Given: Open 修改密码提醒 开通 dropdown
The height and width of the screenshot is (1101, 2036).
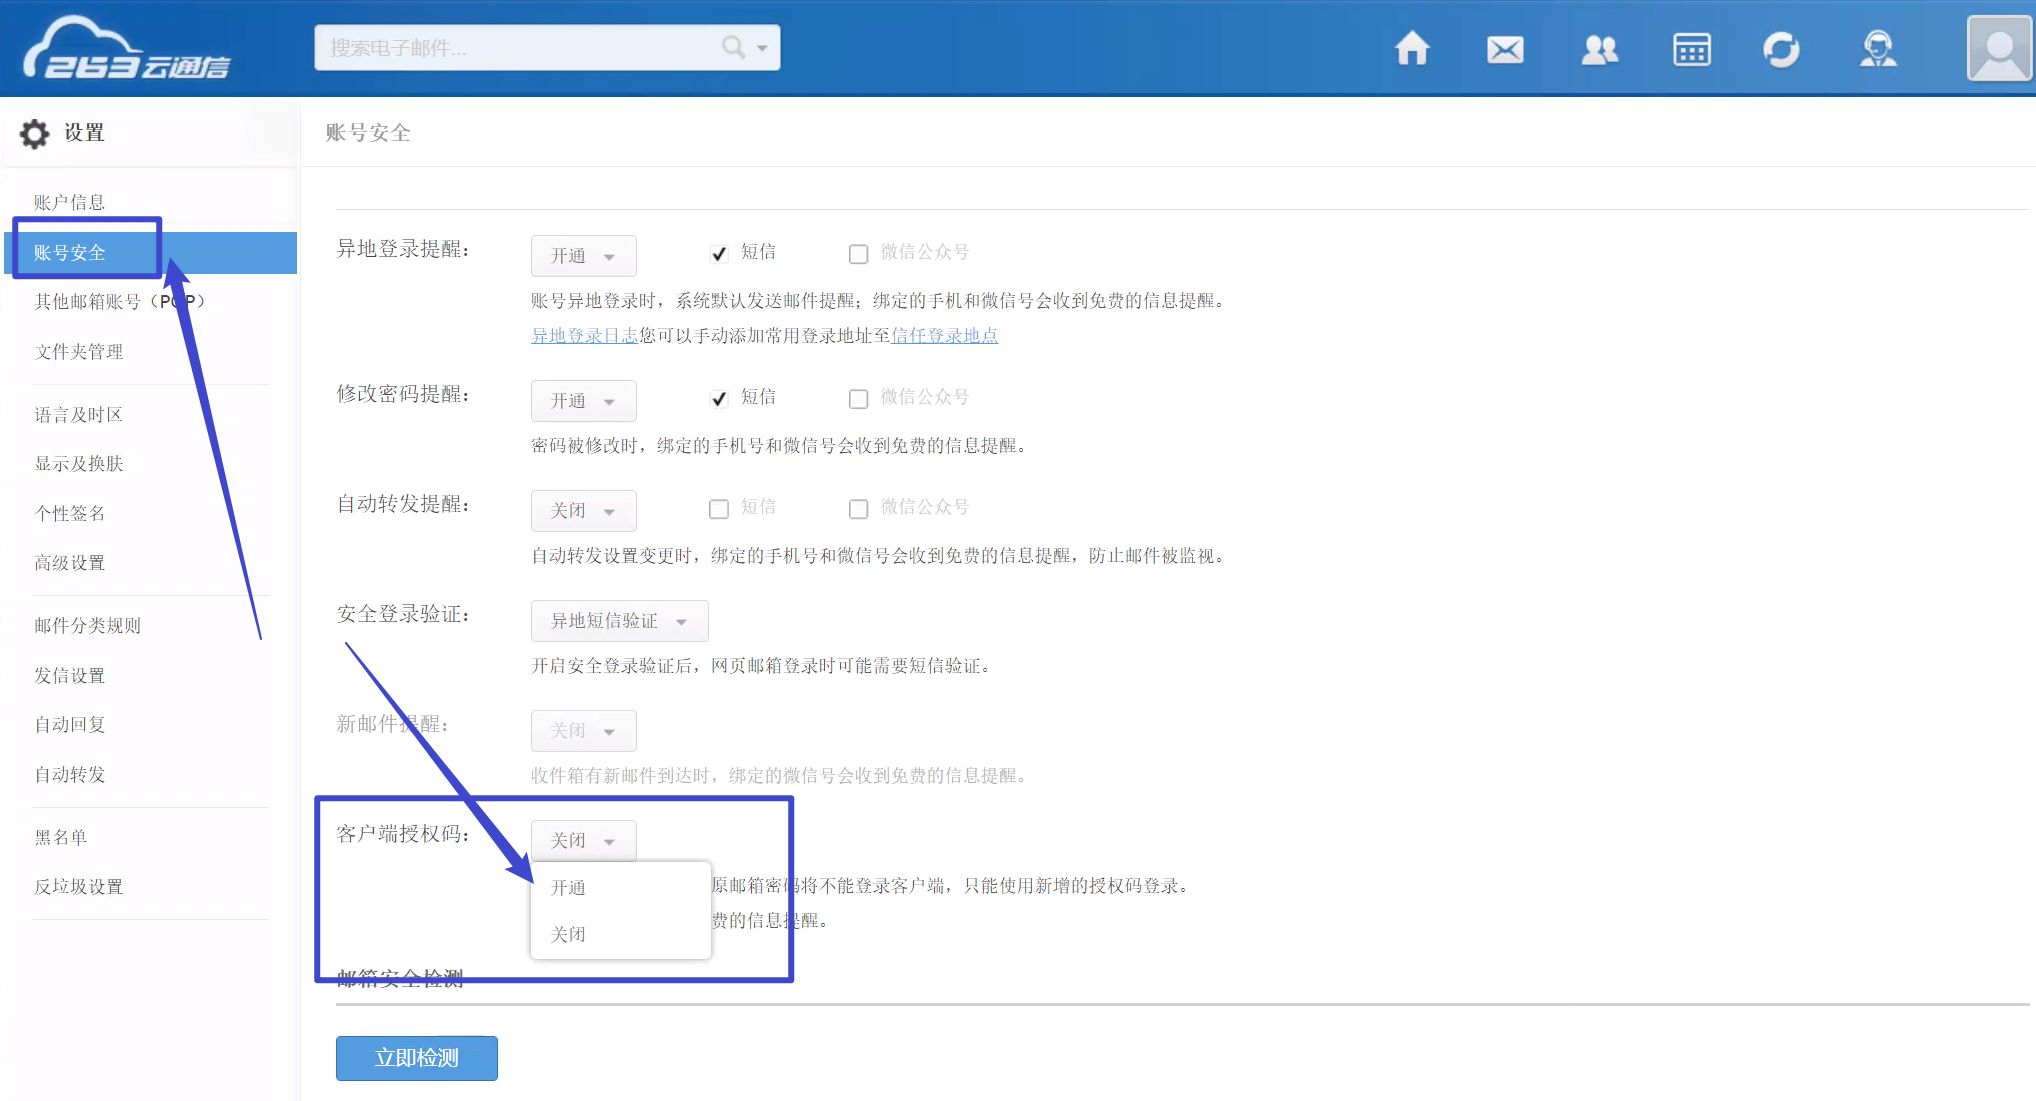Looking at the screenshot, I should point(583,401).
